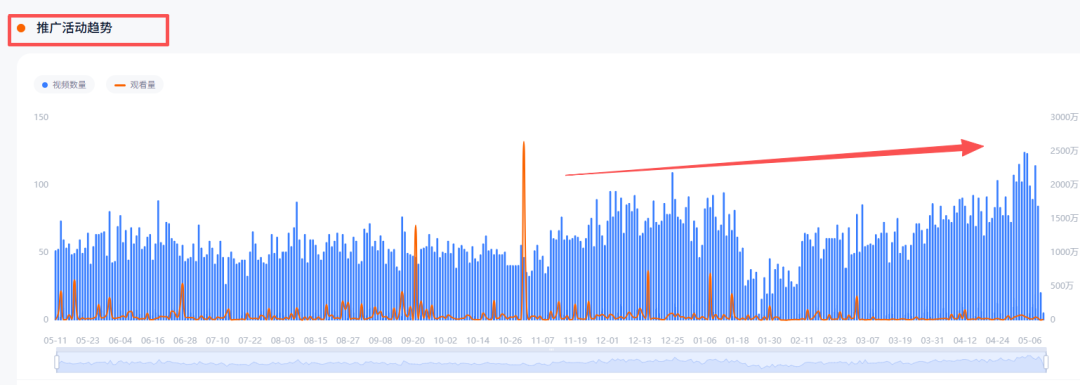Viewport: 1080px width, 385px height.
Task: Click the 05-23 date label
Action: [87, 340]
